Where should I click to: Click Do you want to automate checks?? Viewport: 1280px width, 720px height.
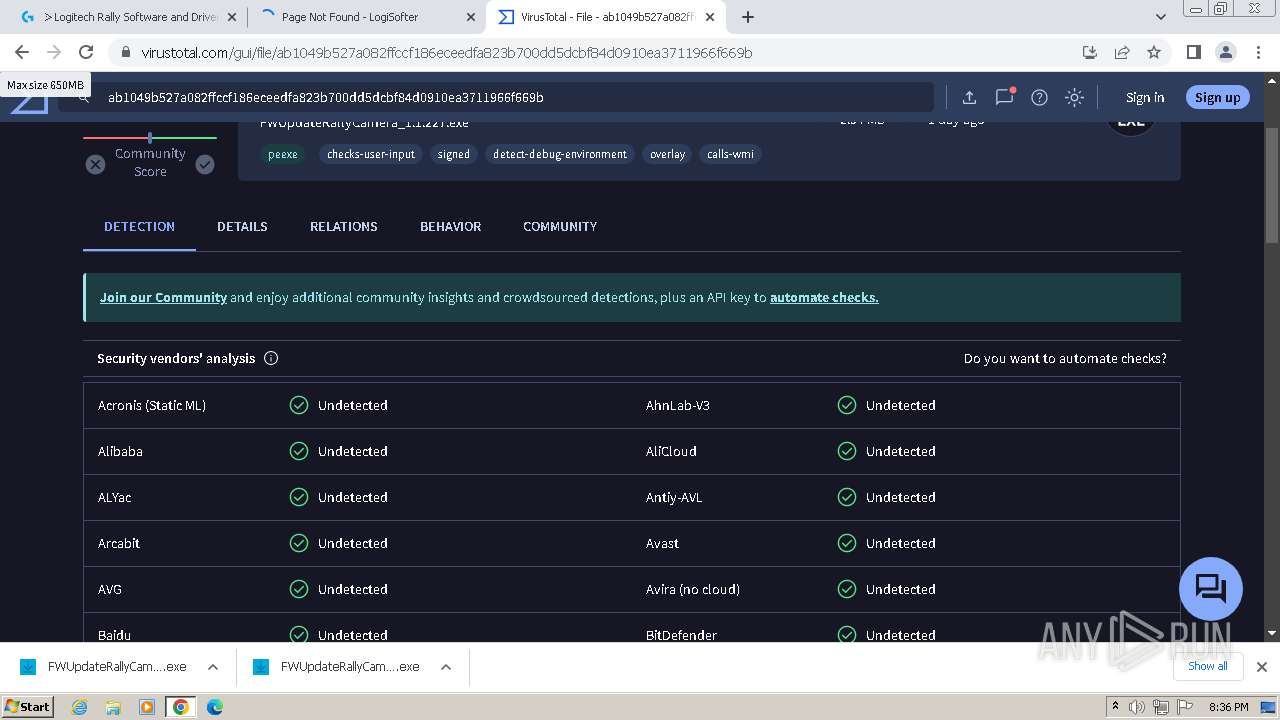click(x=1065, y=358)
